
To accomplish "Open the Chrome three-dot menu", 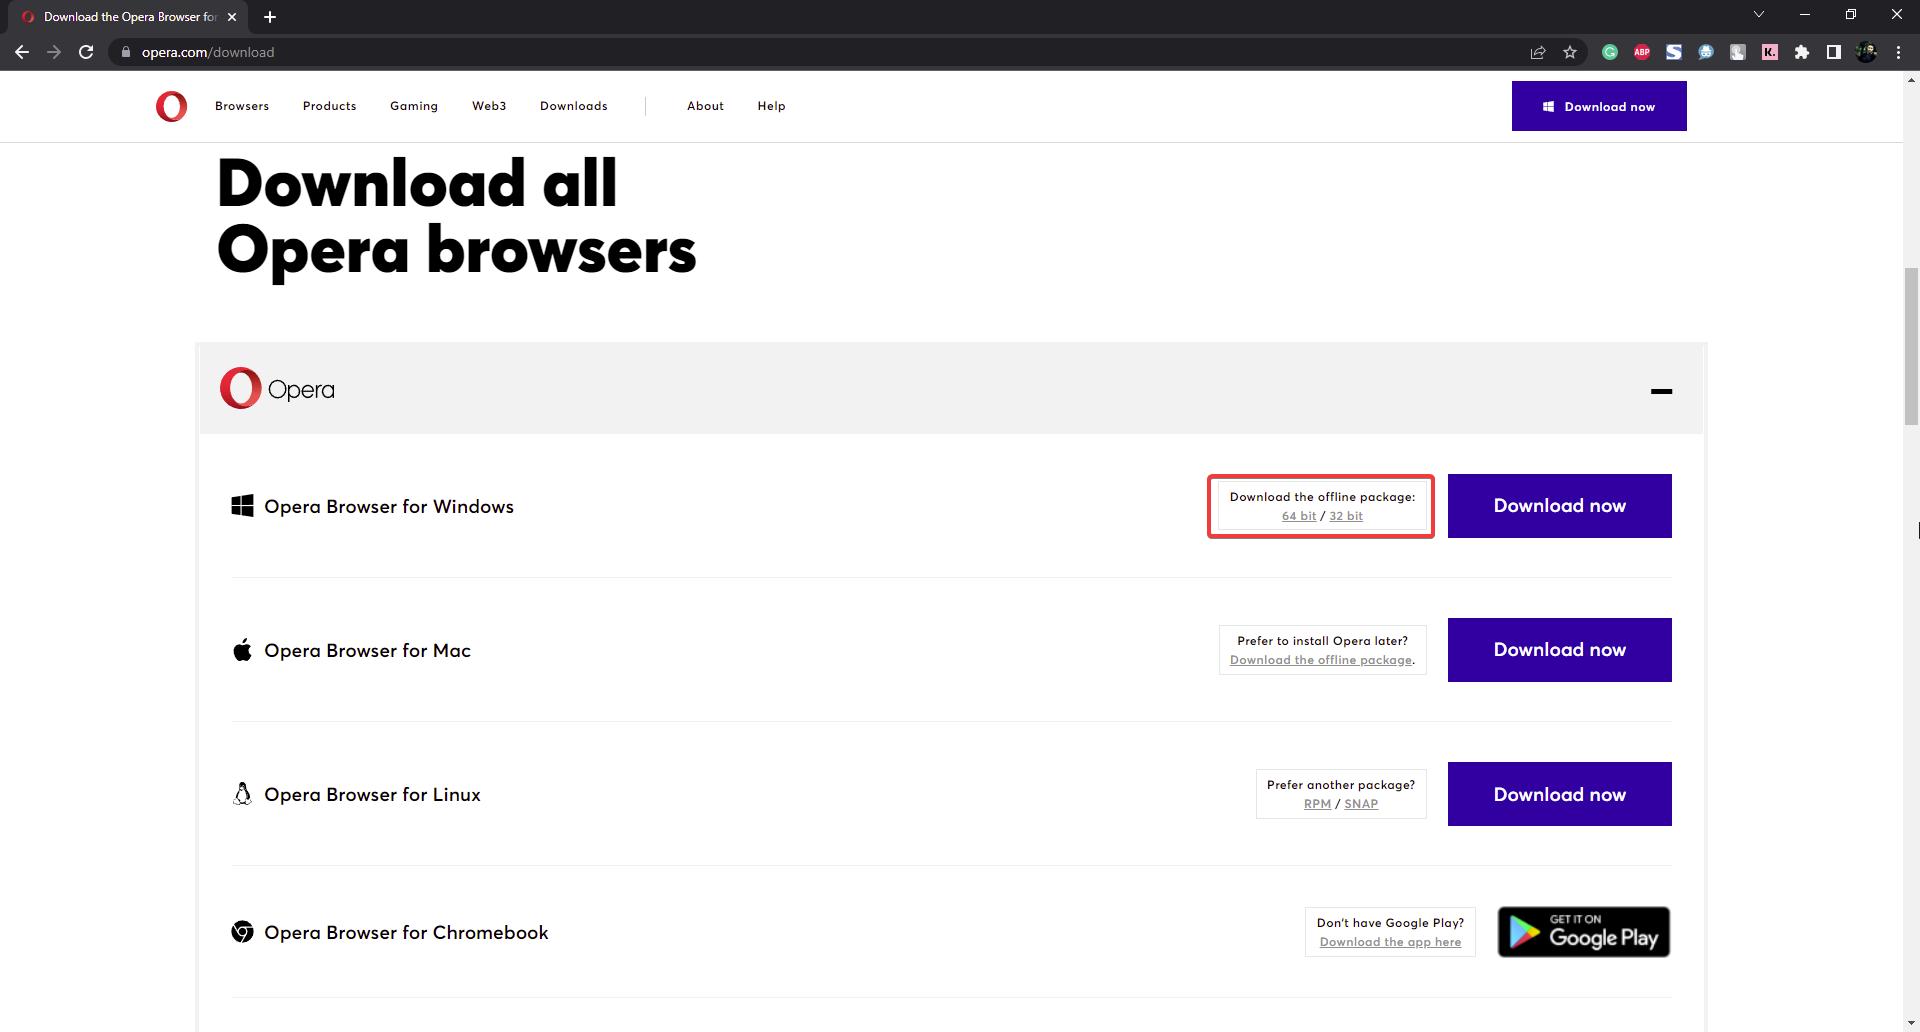I will (1898, 52).
